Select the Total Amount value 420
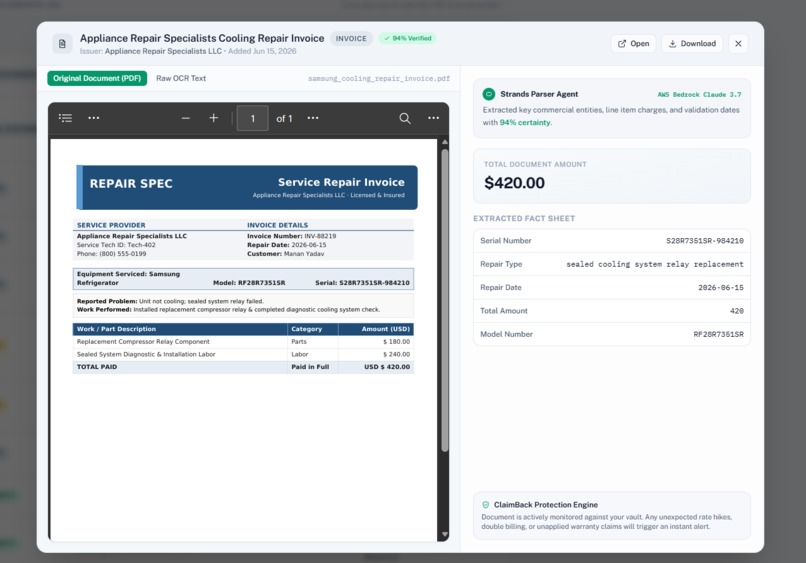This screenshot has height=563, width=806. [x=737, y=311]
